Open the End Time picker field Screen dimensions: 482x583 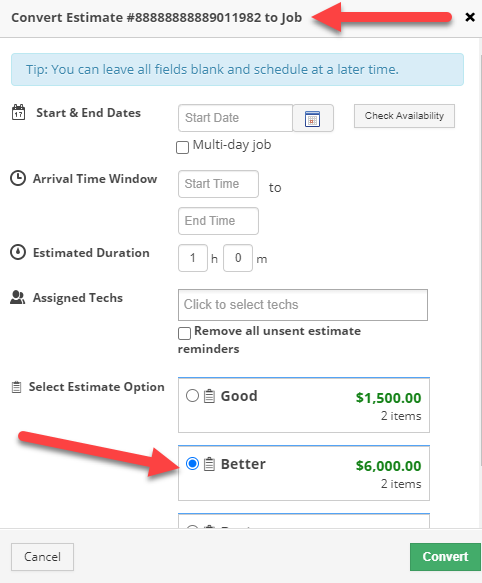click(218, 221)
